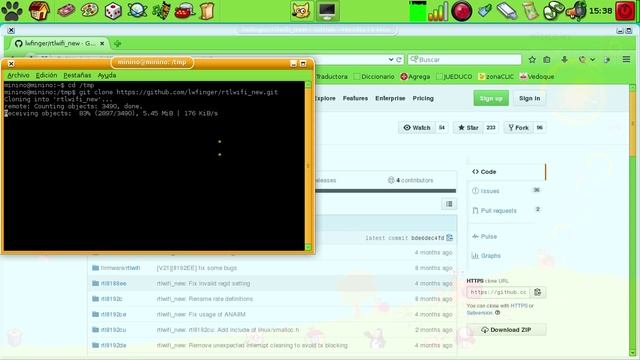Click the Watch button on the repository

(x=417, y=128)
